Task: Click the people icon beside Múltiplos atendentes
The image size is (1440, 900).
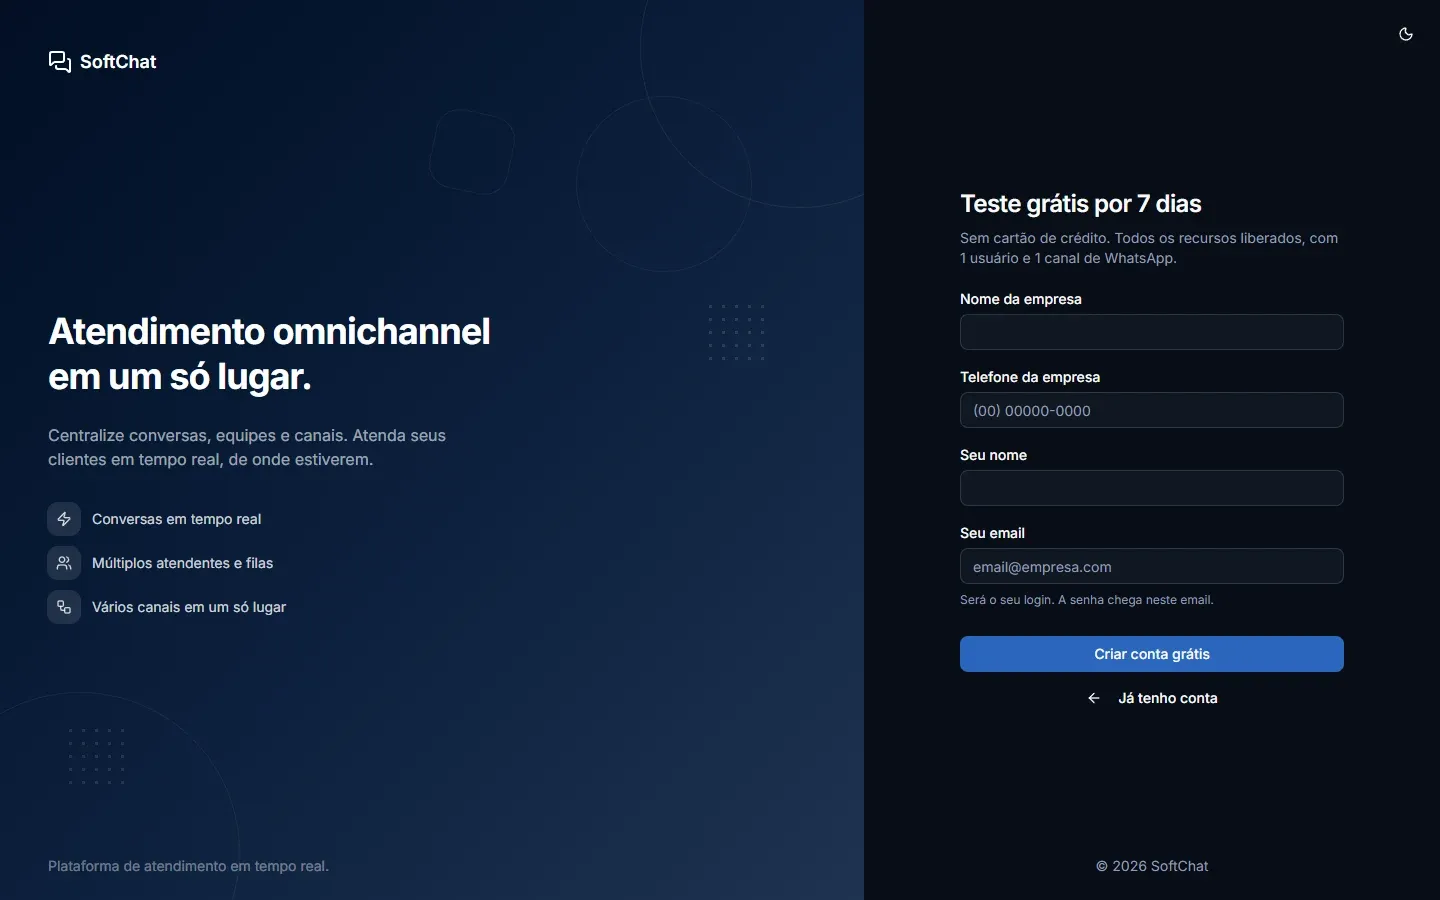Action: (x=64, y=563)
